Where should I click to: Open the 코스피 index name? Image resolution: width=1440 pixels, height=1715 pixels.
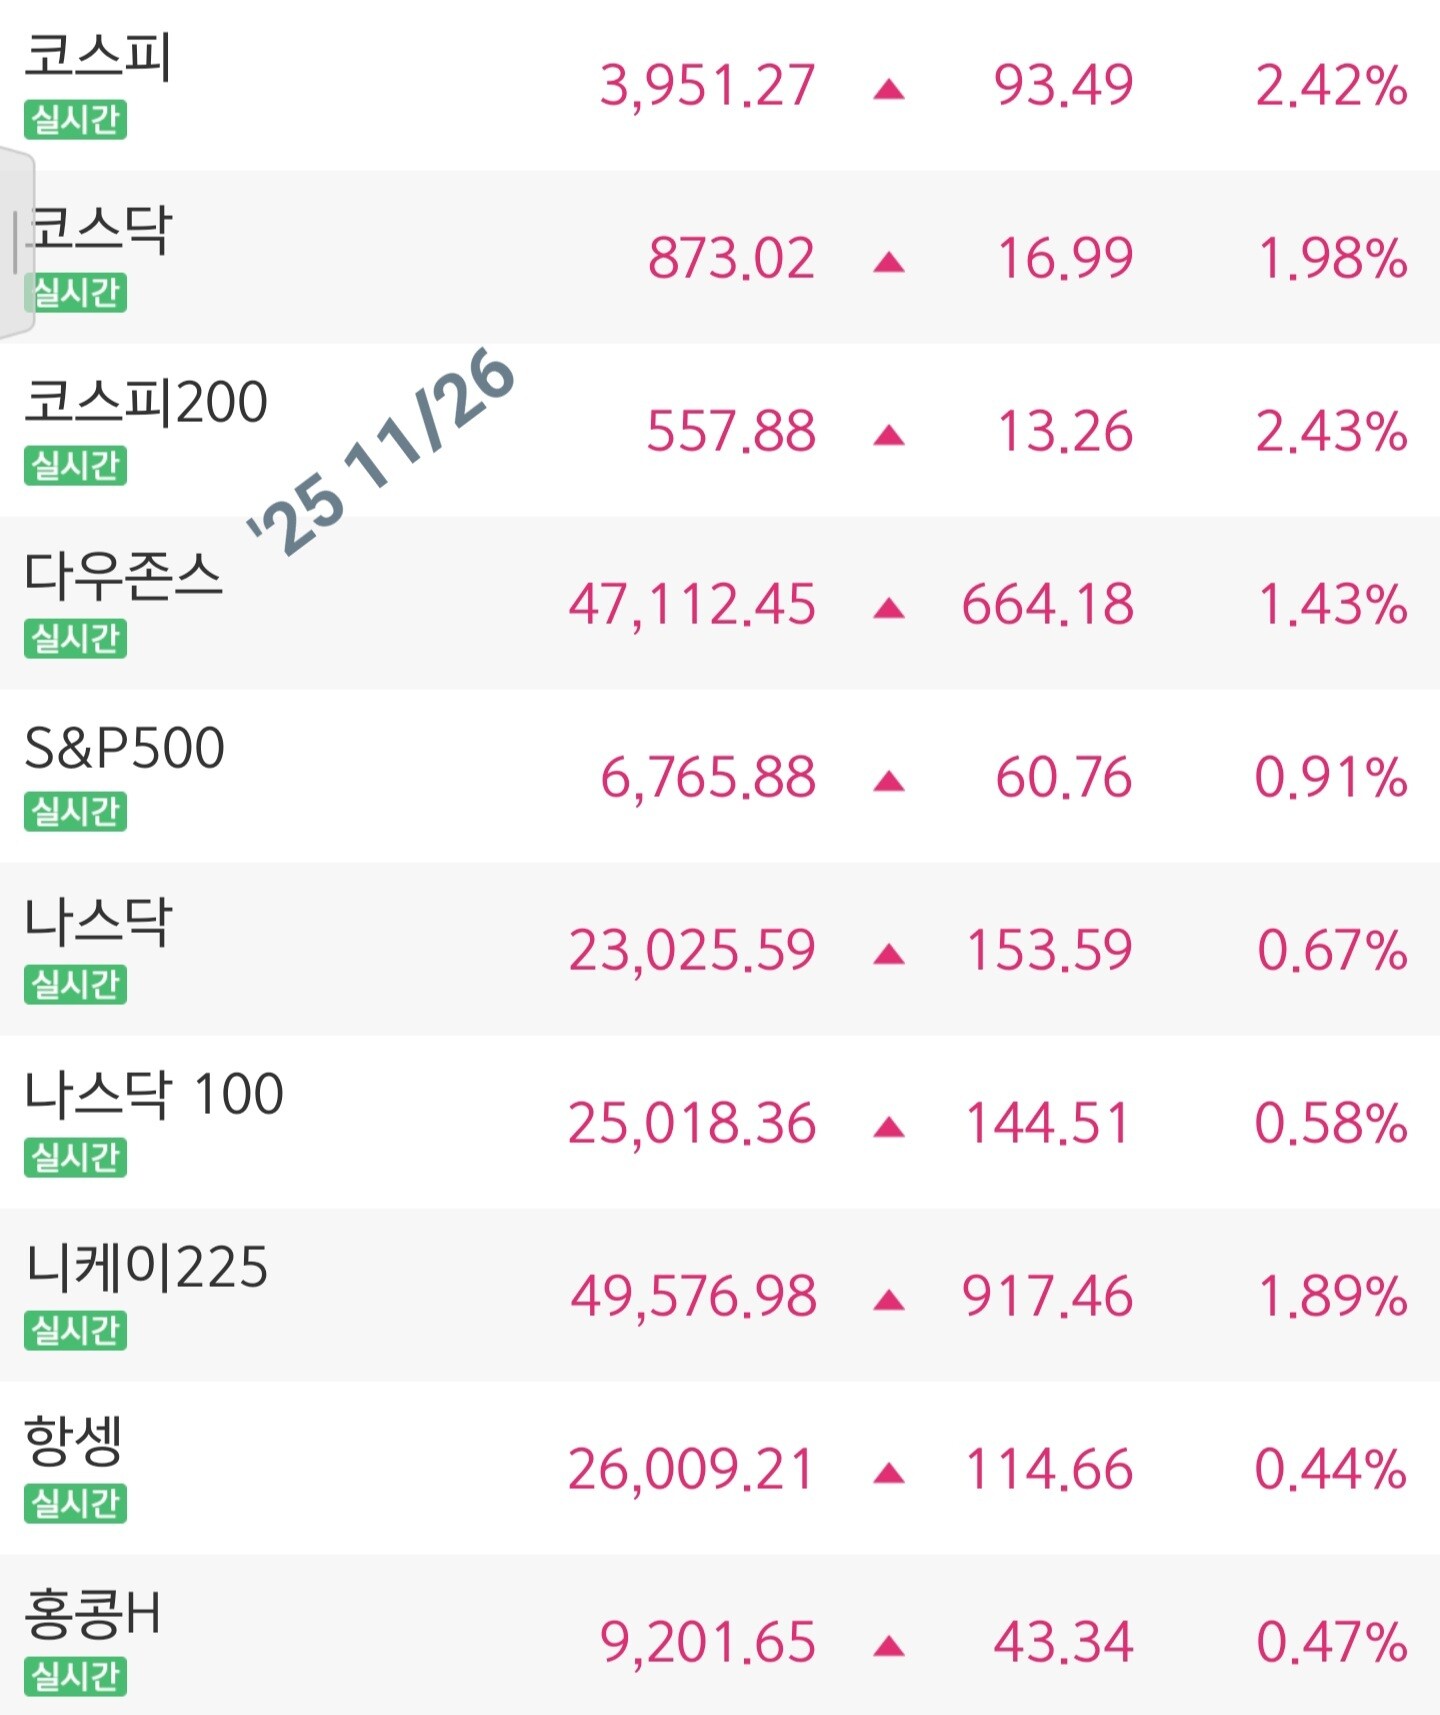point(98,55)
